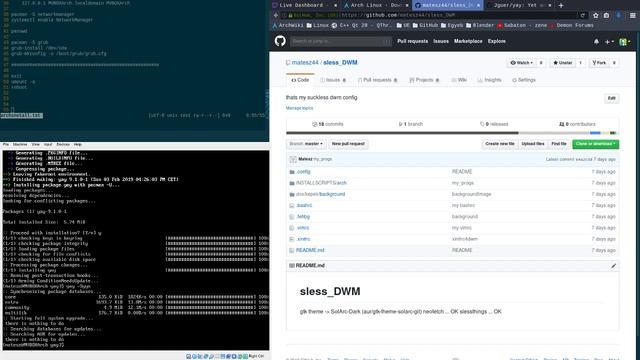Viewport: 640px width, 360px height.
Task: Open the plus create-new menu on GitHub
Action: pos(609,42)
